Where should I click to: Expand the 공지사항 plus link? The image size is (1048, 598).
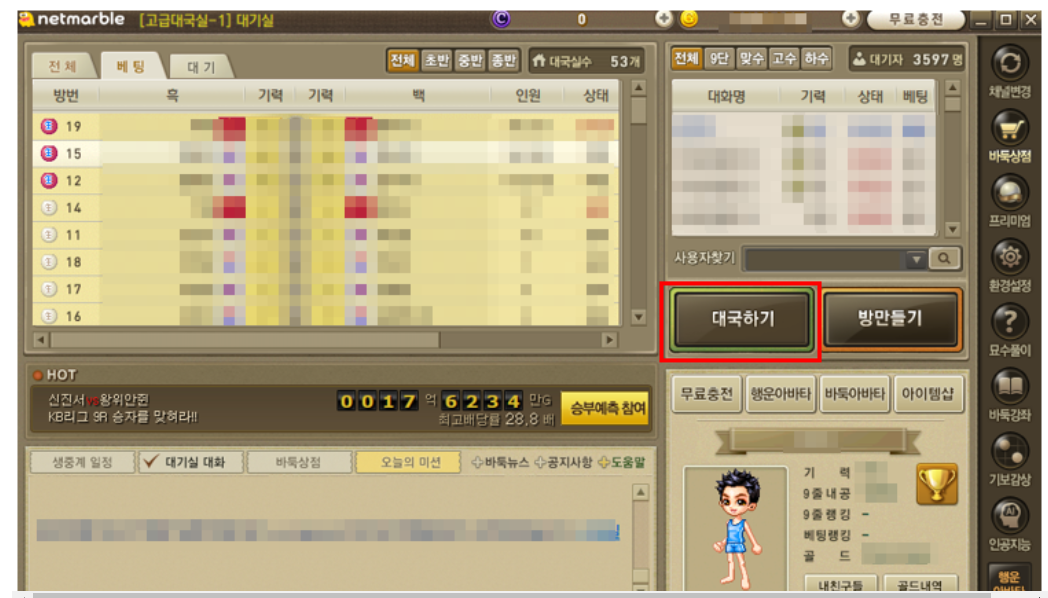[563, 462]
